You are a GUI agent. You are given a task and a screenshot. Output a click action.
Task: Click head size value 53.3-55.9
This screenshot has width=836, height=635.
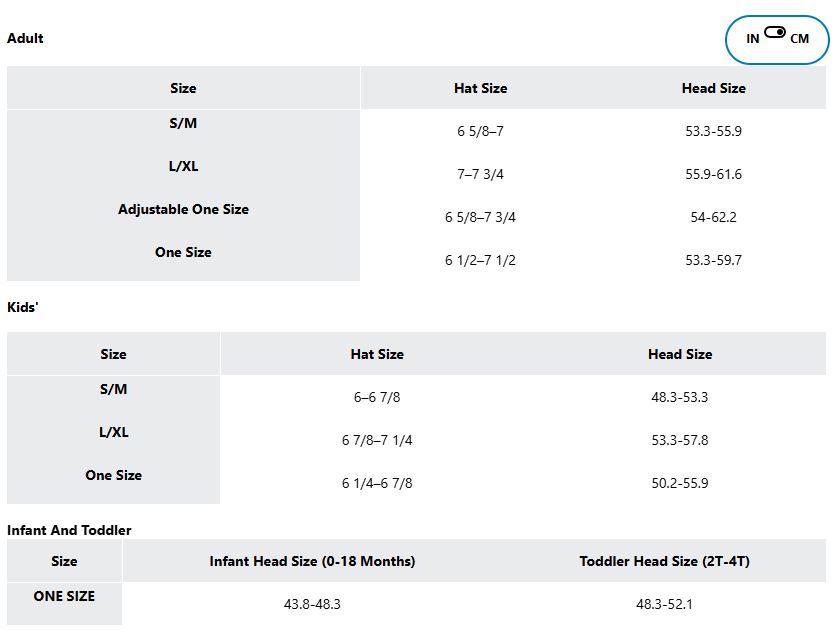point(713,131)
